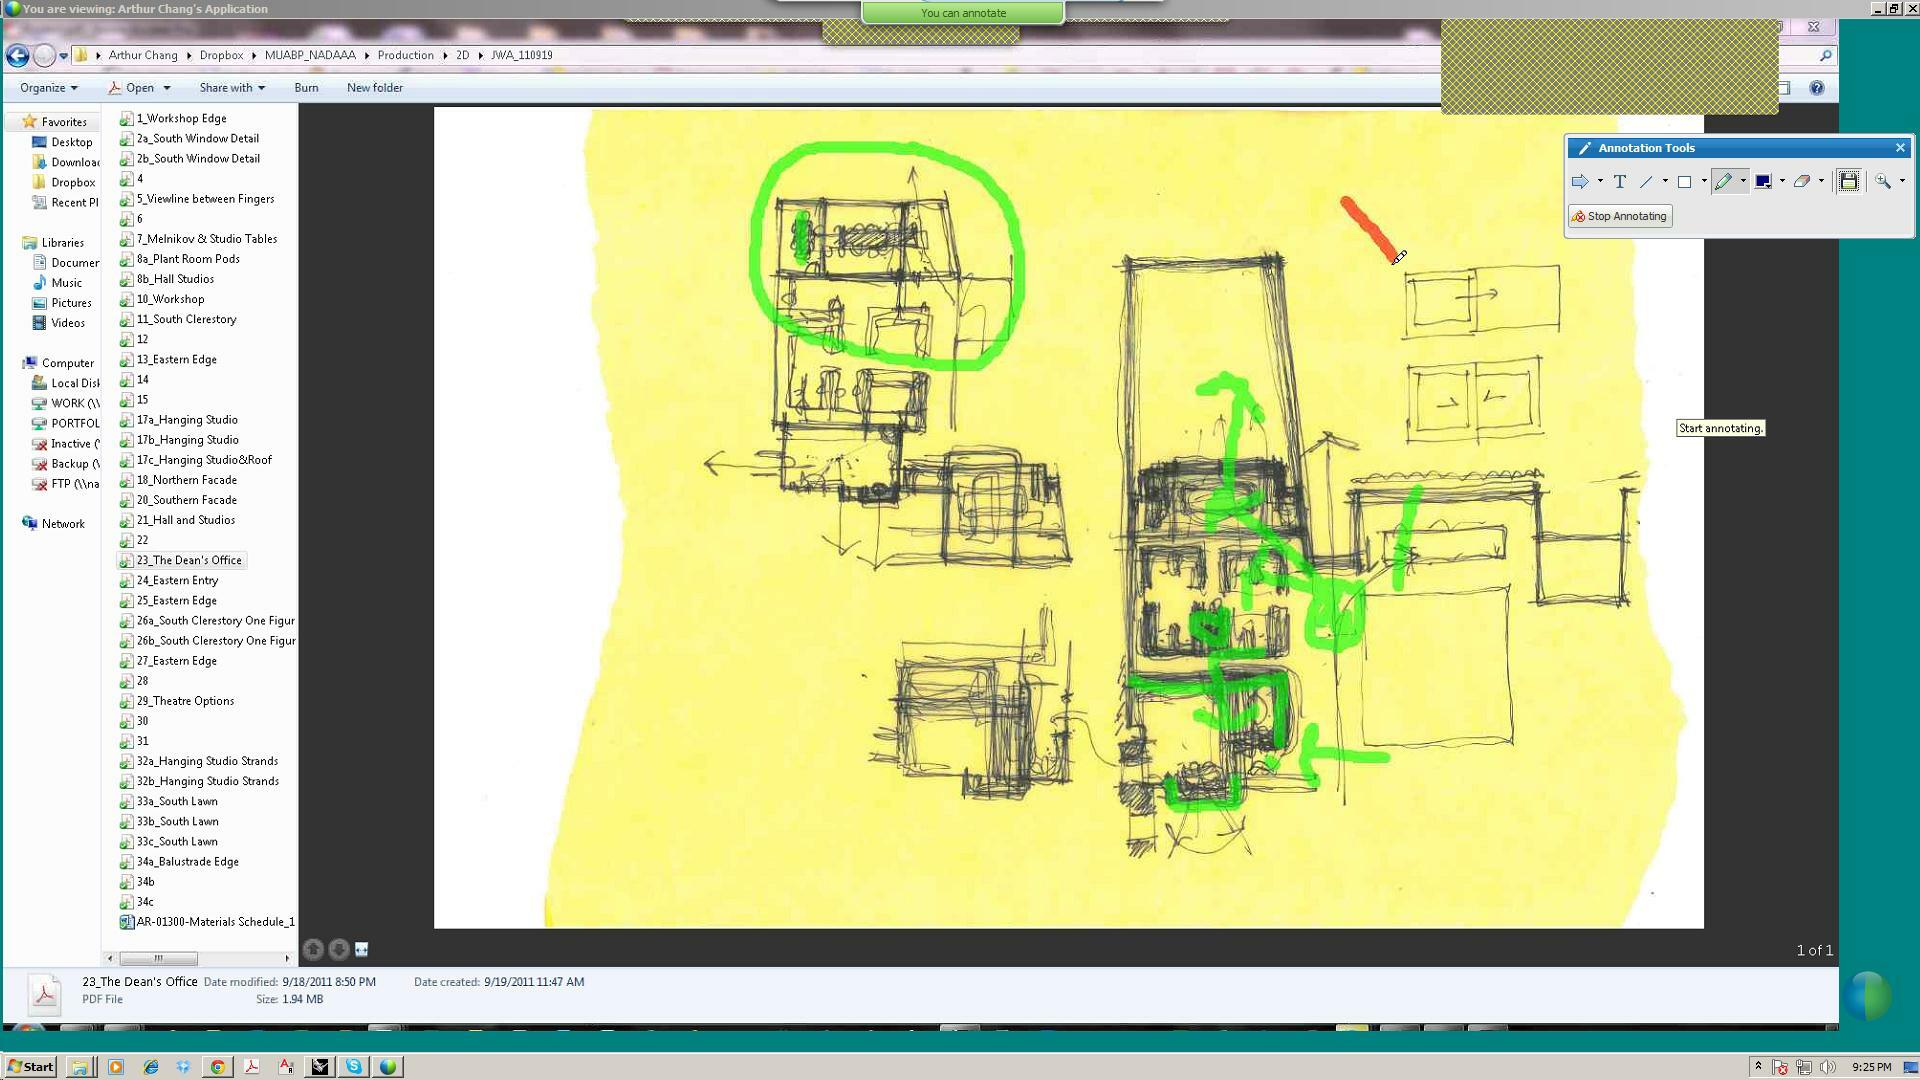This screenshot has height=1080, width=1920.
Task: Go back with the Explorer back arrow
Action: pos(17,56)
